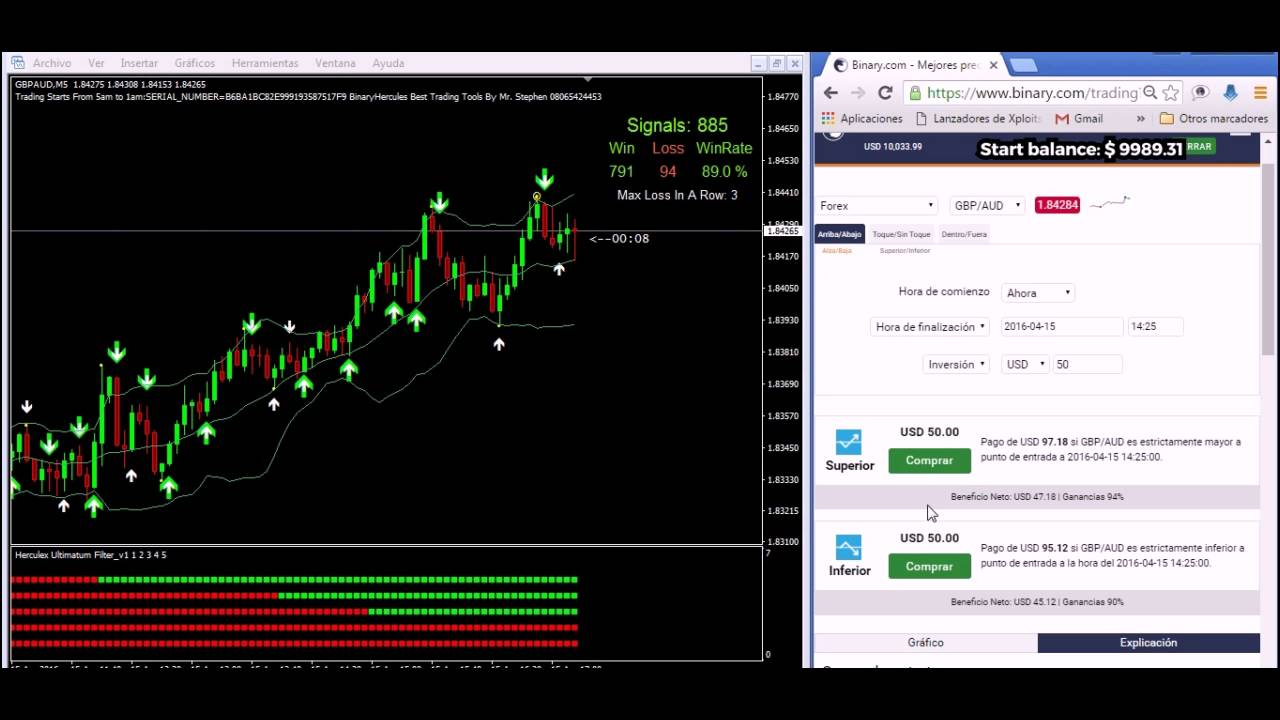1280x720 pixels.
Task: Expand the GBP/AUD symbol dropdown
Action: (x=987, y=205)
